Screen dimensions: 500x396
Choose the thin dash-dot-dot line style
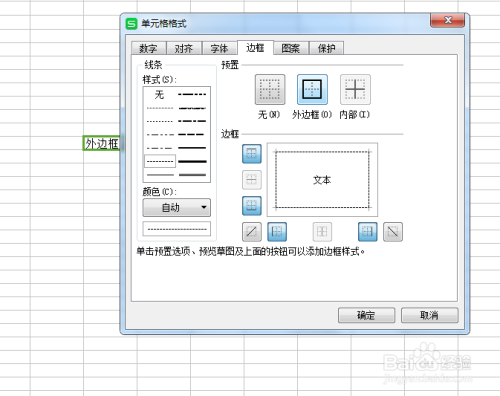coord(160,134)
